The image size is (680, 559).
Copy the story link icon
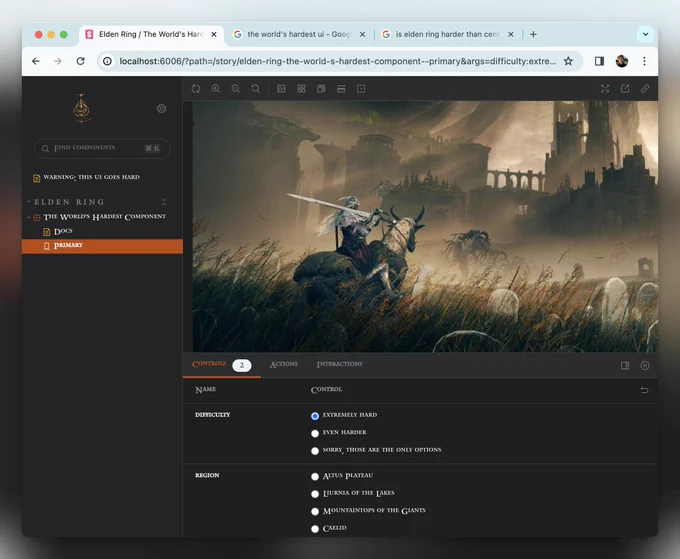tap(645, 89)
